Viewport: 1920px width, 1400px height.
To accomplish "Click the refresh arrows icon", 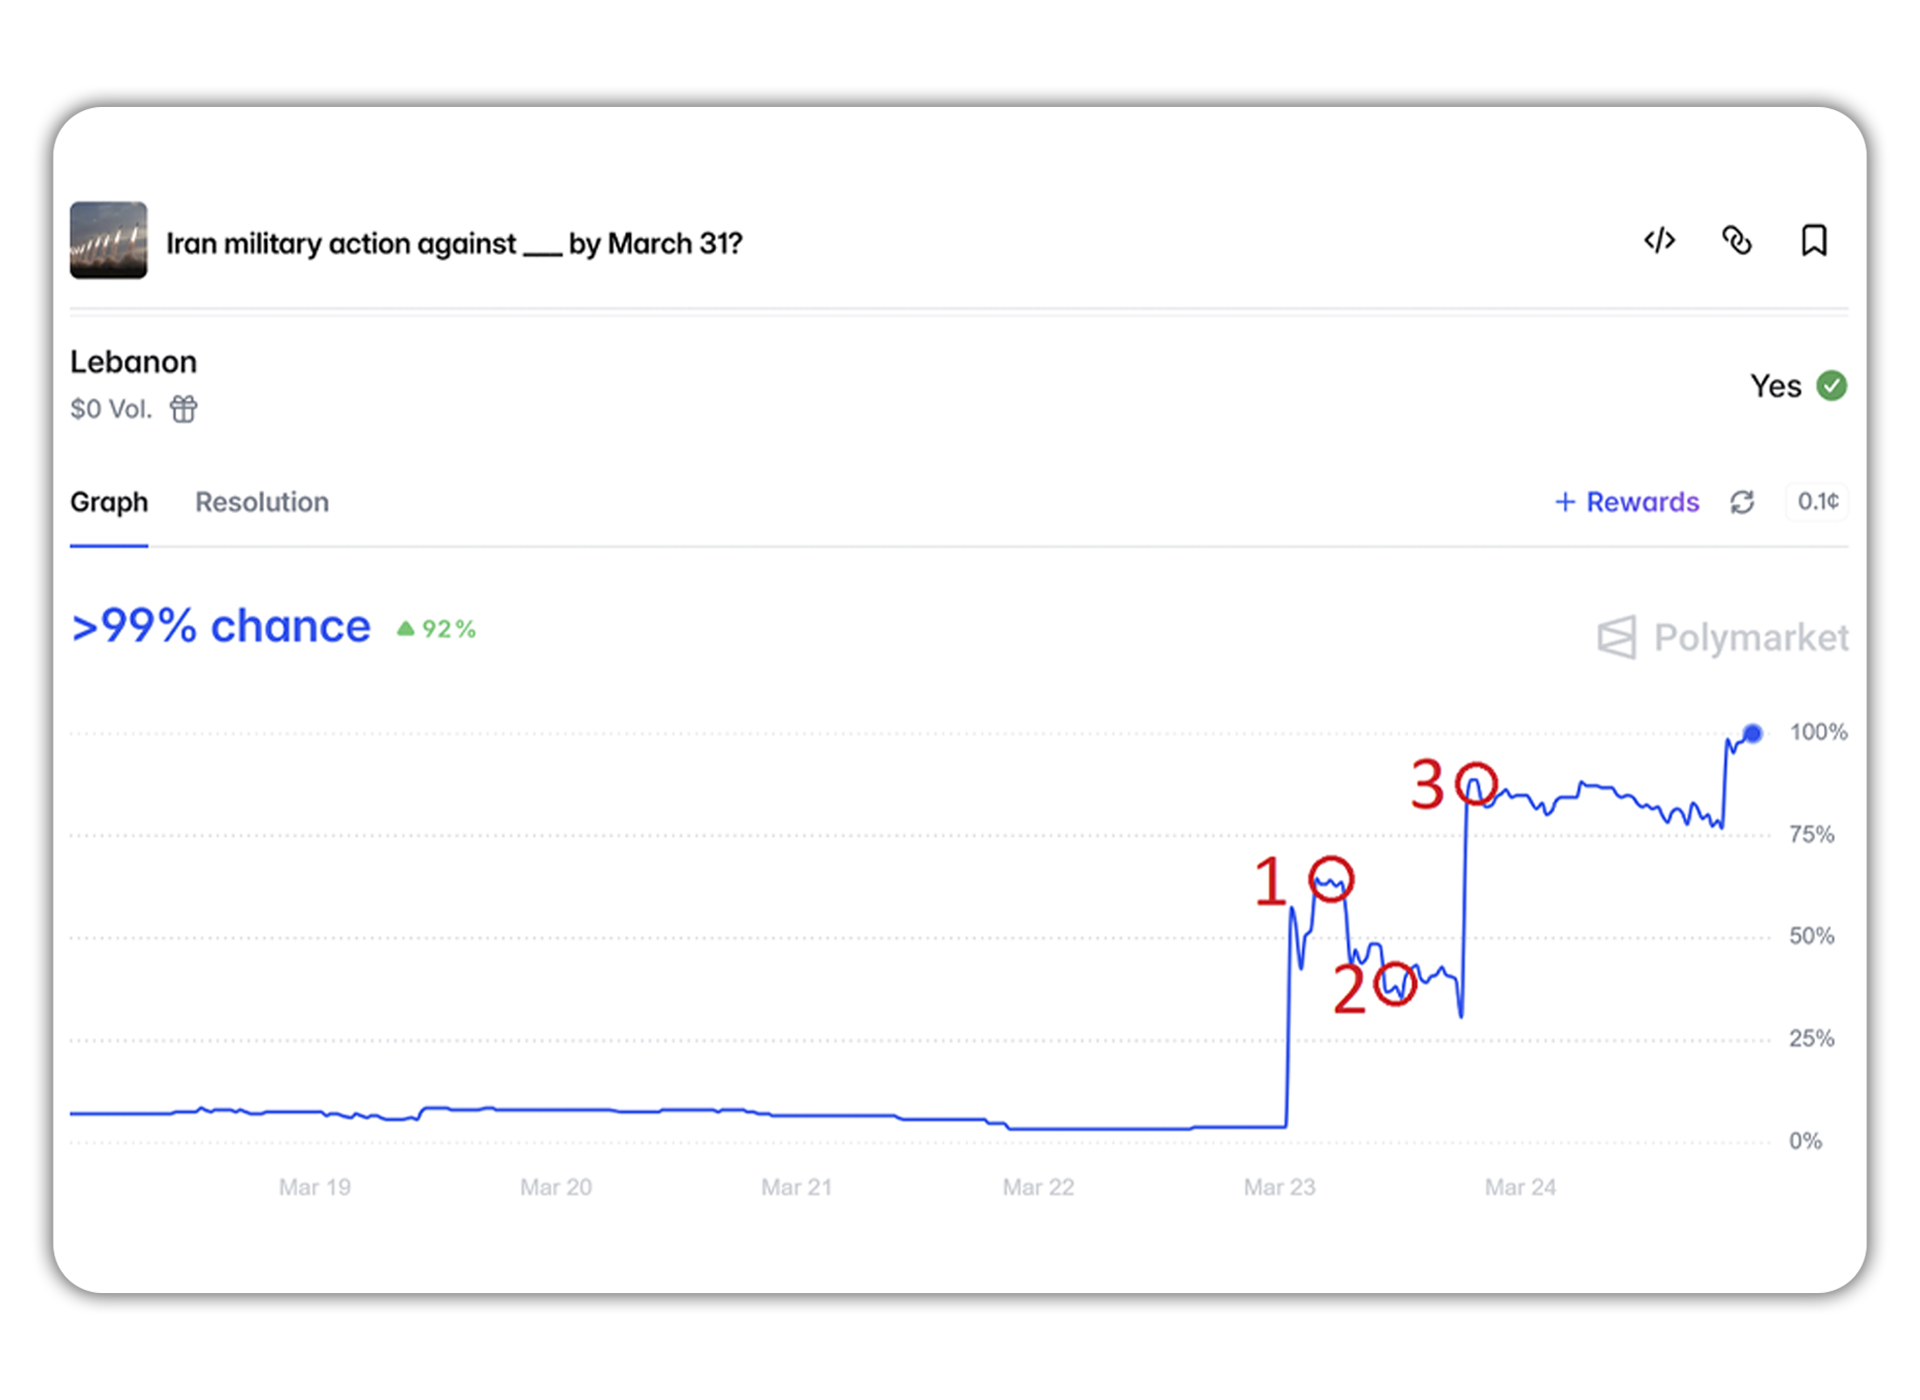I will click(x=1742, y=502).
